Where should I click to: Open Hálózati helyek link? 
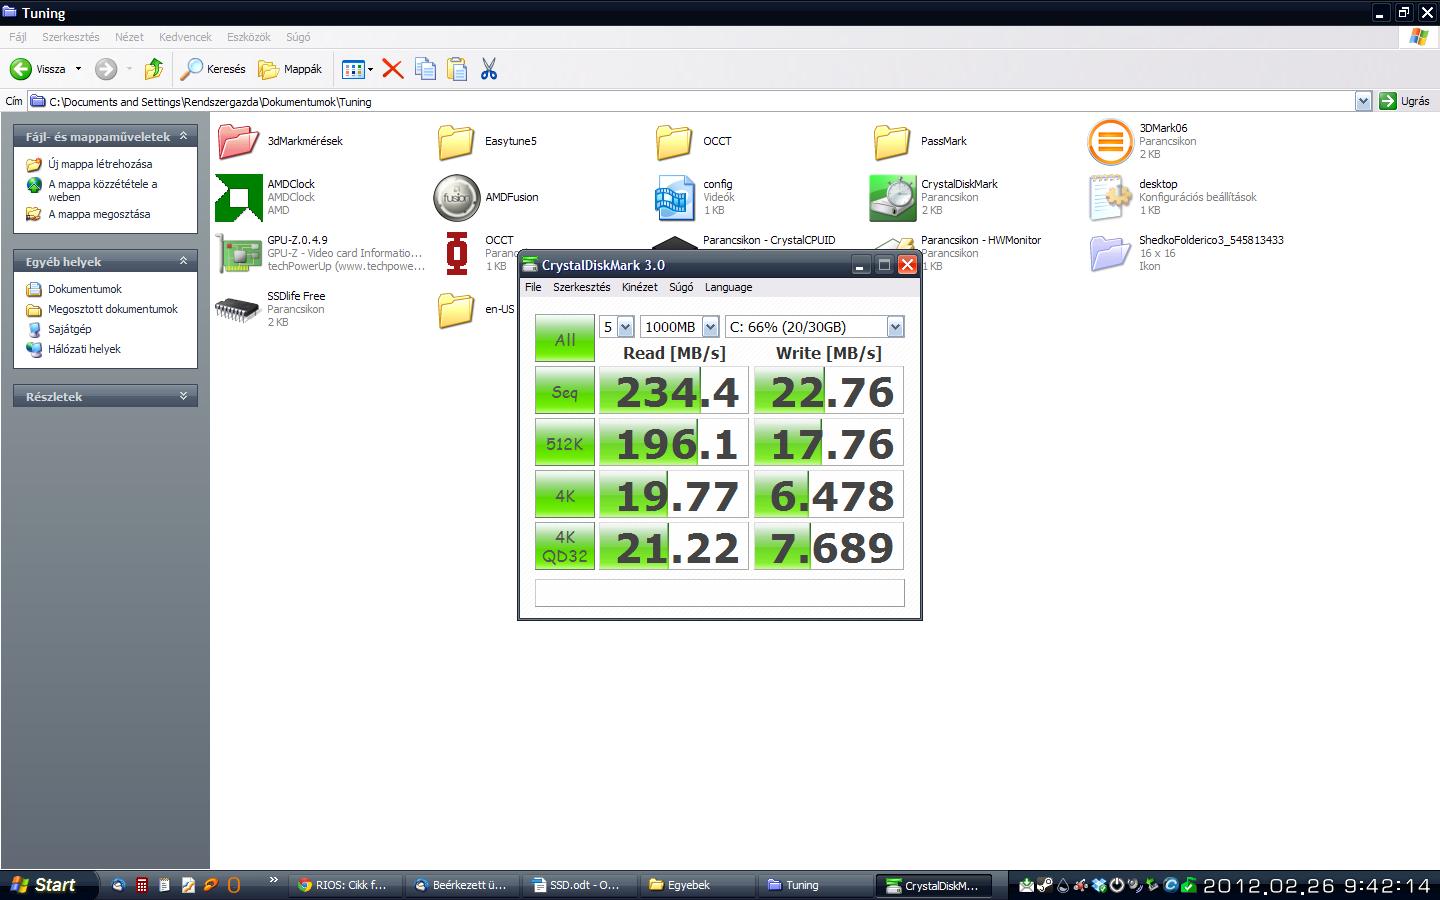tap(84, 349)
